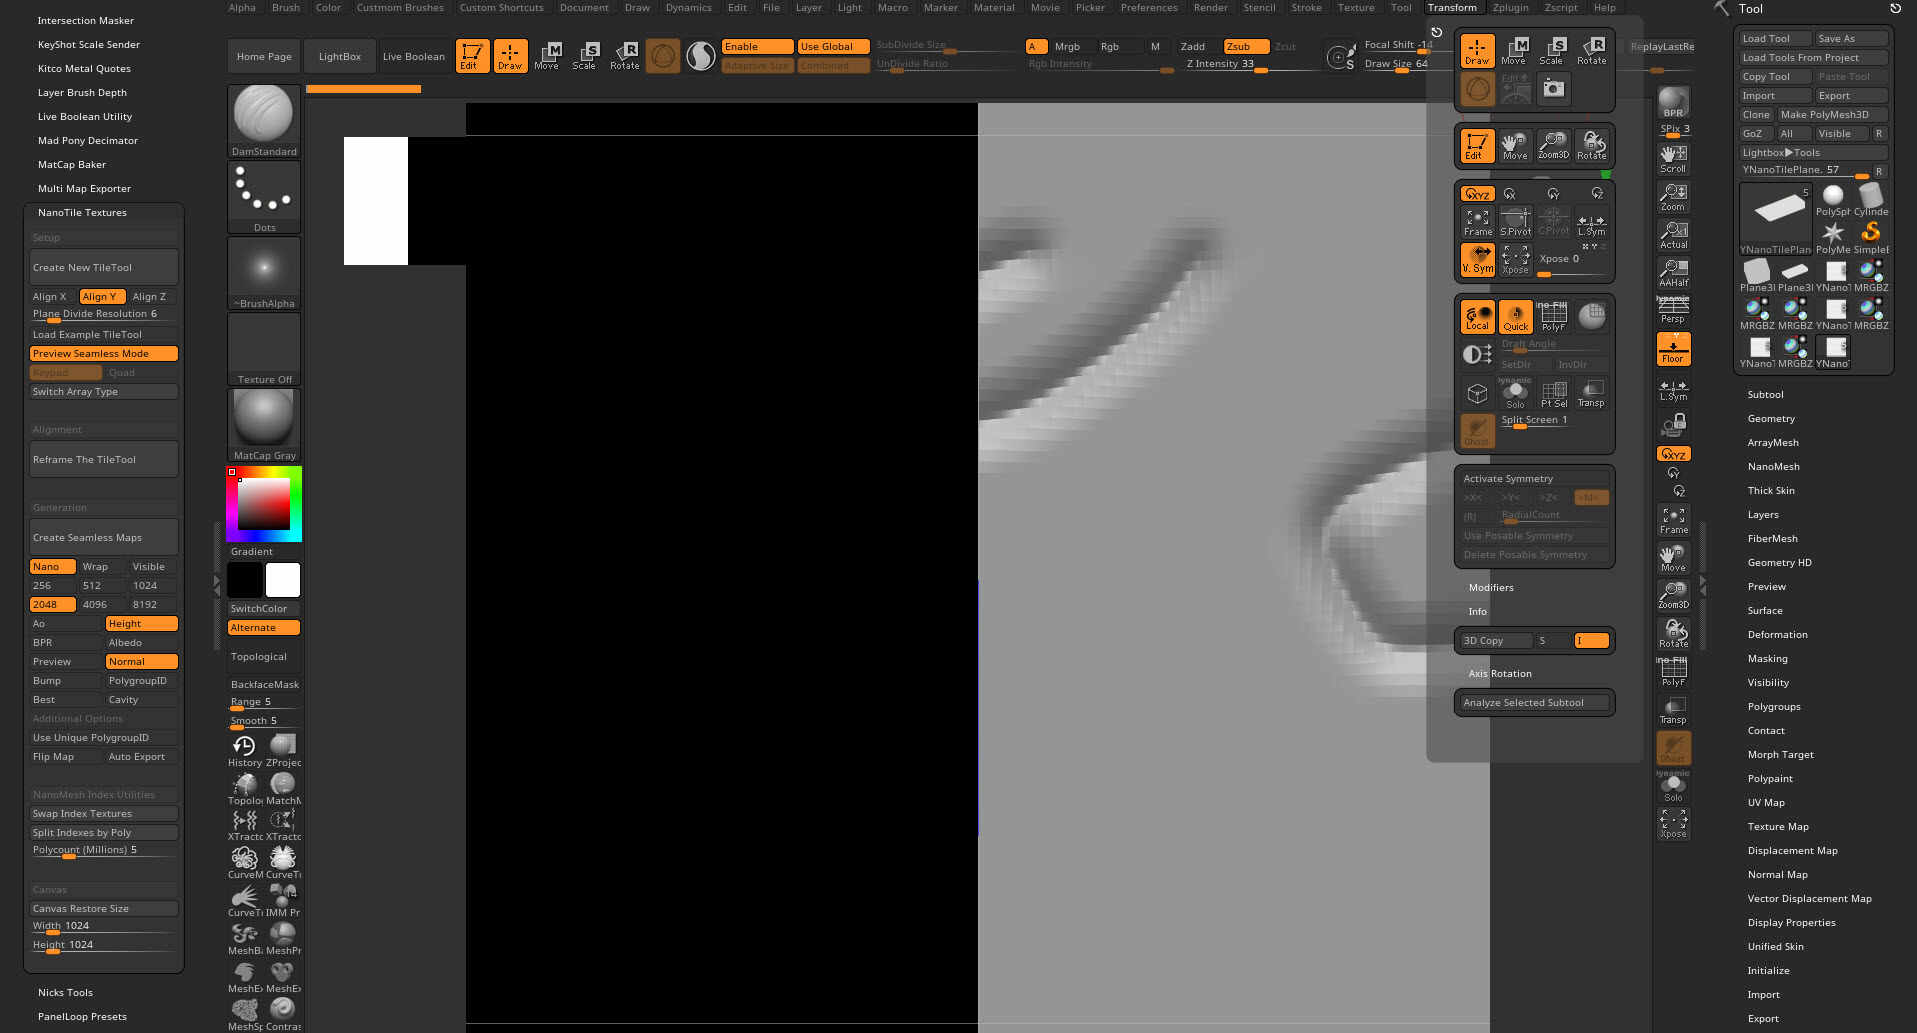This screenshot has width=1917, height=1033.
Task: Toggle the Zsub mode button
Action: click(x=1245, y=46)
